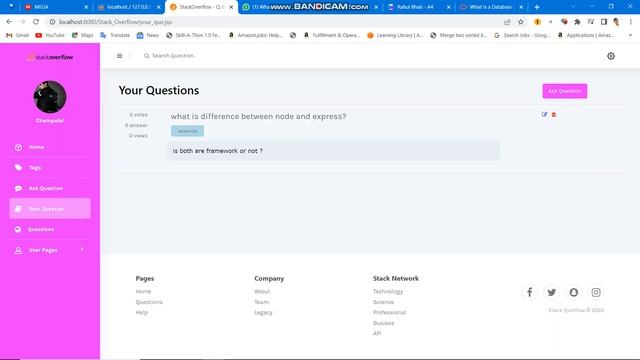Screen dimensions: 640x360
Task: Open the News bookmark
Action: coord(148,36)
